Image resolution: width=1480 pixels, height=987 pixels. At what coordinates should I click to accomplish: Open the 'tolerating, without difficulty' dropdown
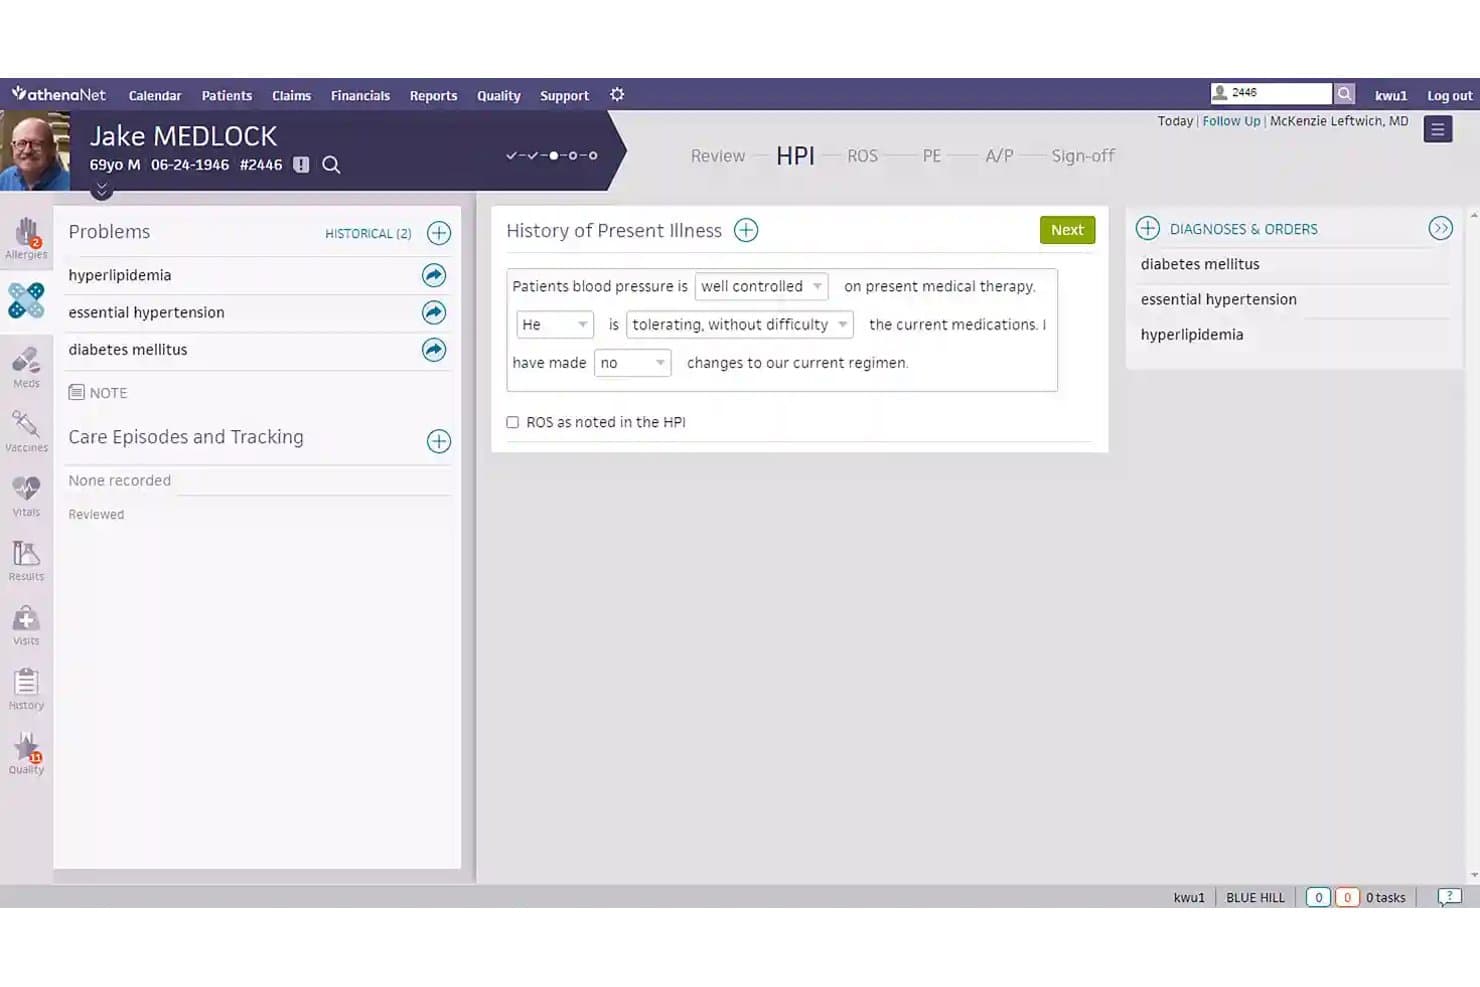coord(740,324)
